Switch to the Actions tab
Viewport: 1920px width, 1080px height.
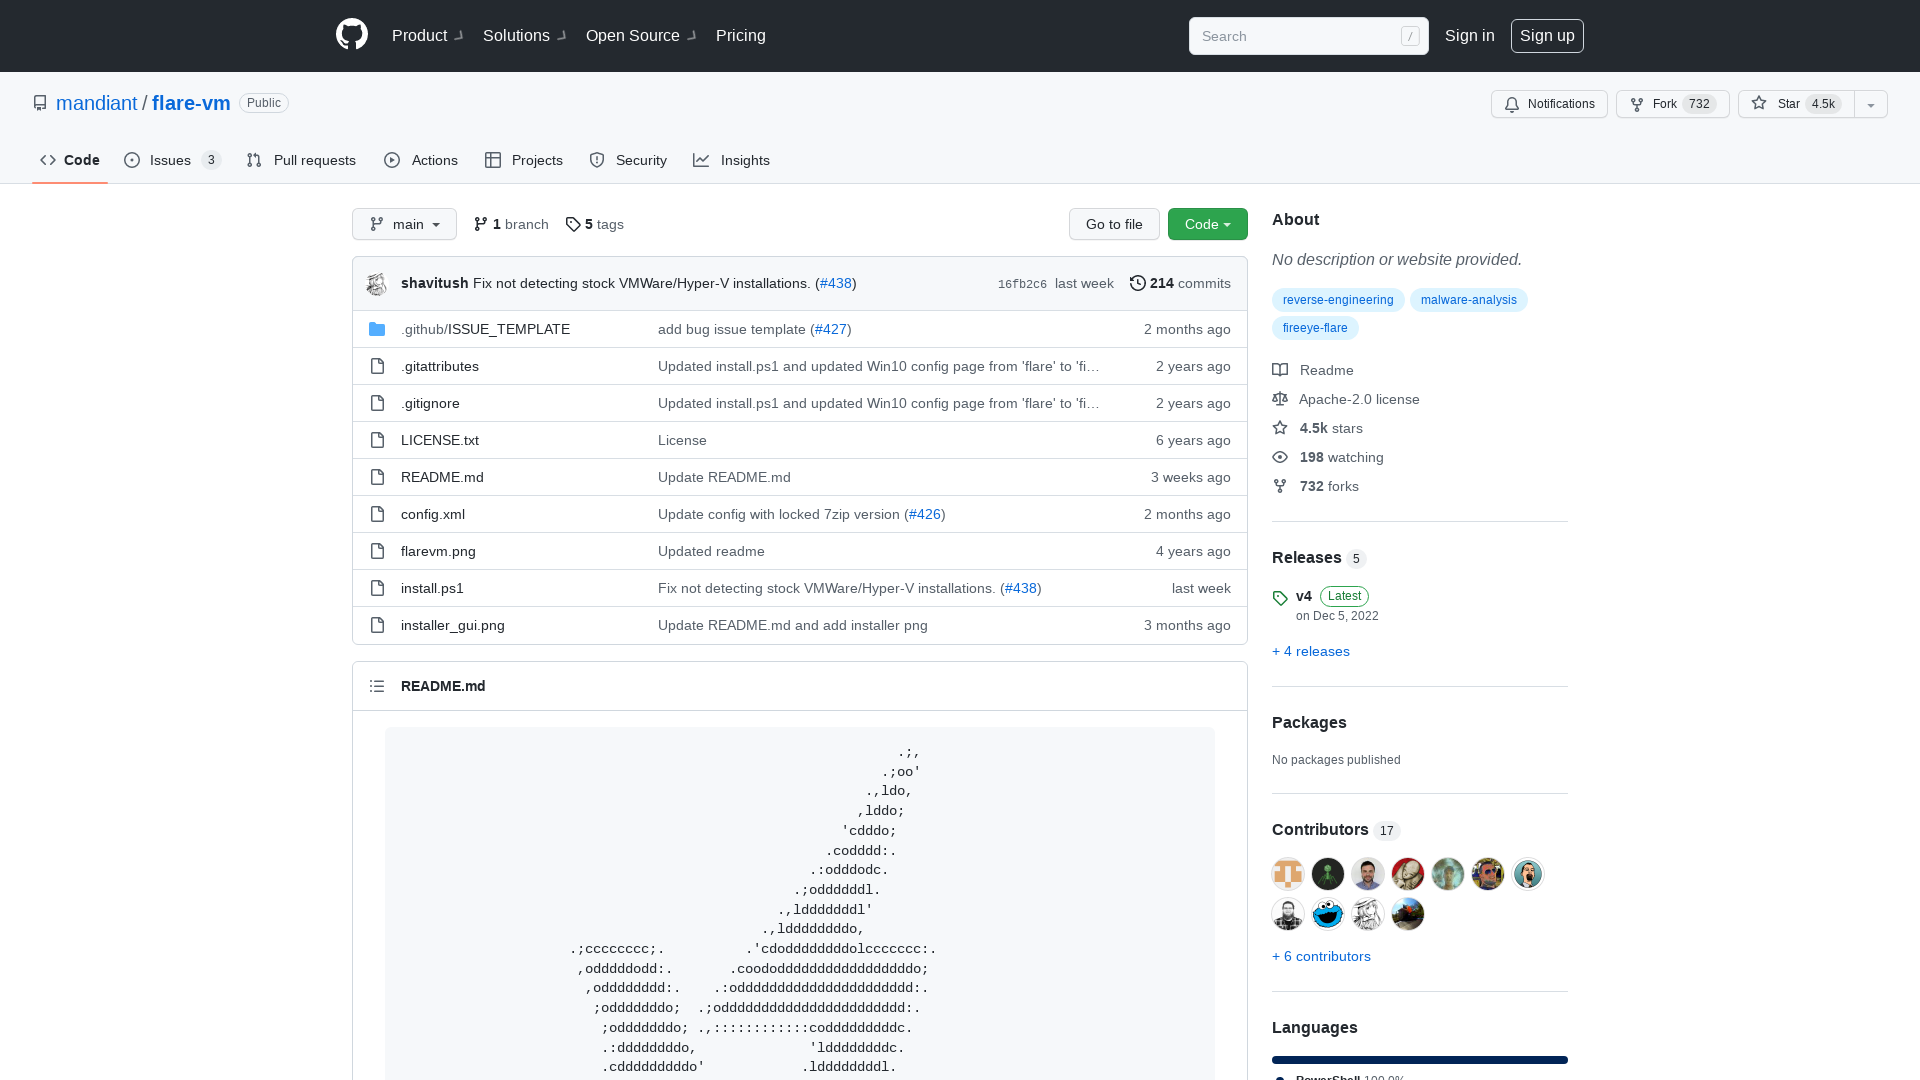point(421,160)
